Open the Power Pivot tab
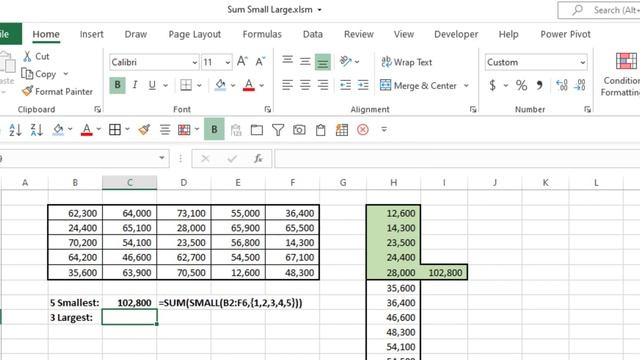This screenshot has height=360, width=640. click(565, 34)
